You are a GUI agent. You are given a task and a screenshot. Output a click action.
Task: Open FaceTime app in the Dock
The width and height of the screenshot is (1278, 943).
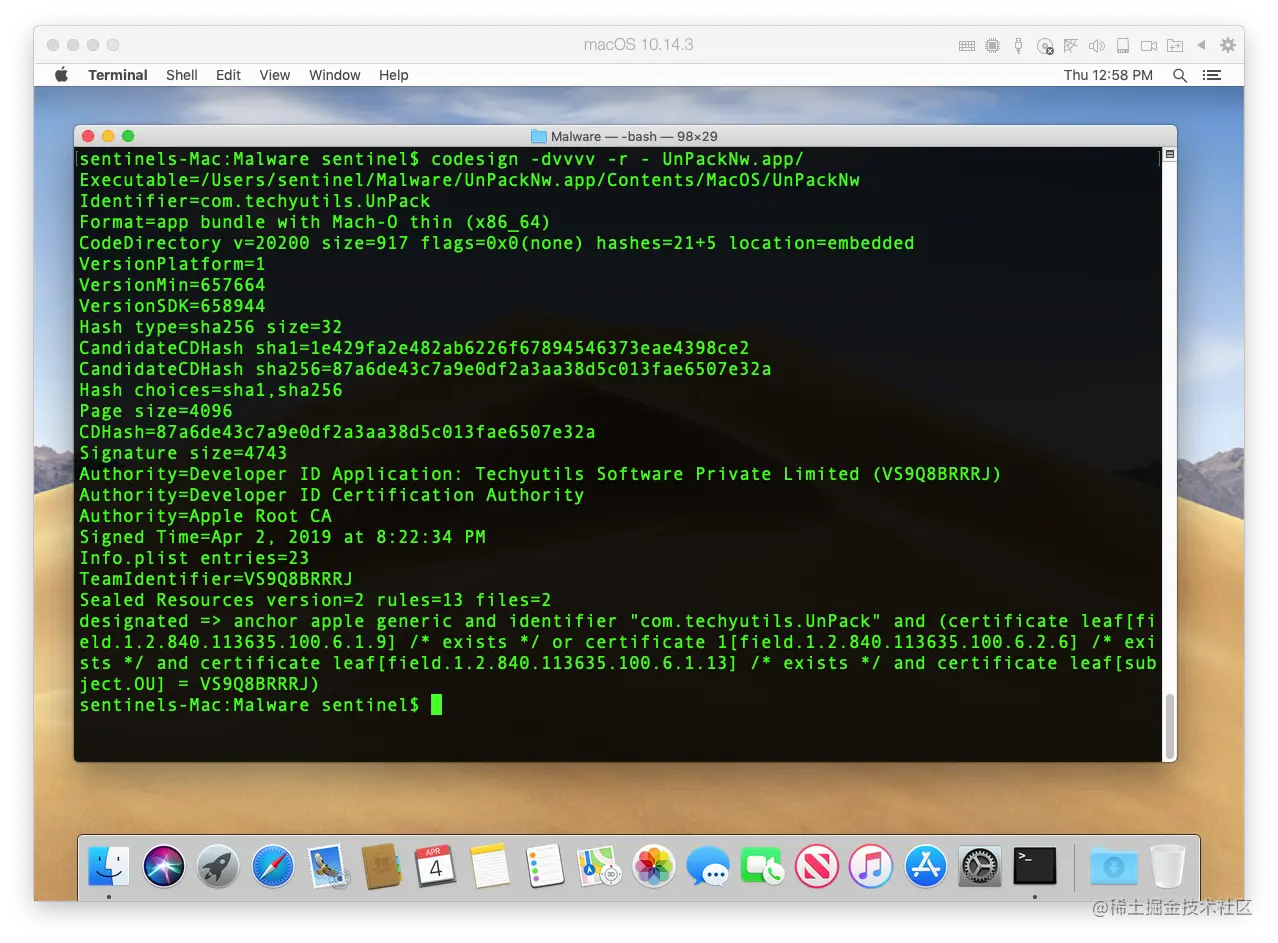(x=763, y=866)
